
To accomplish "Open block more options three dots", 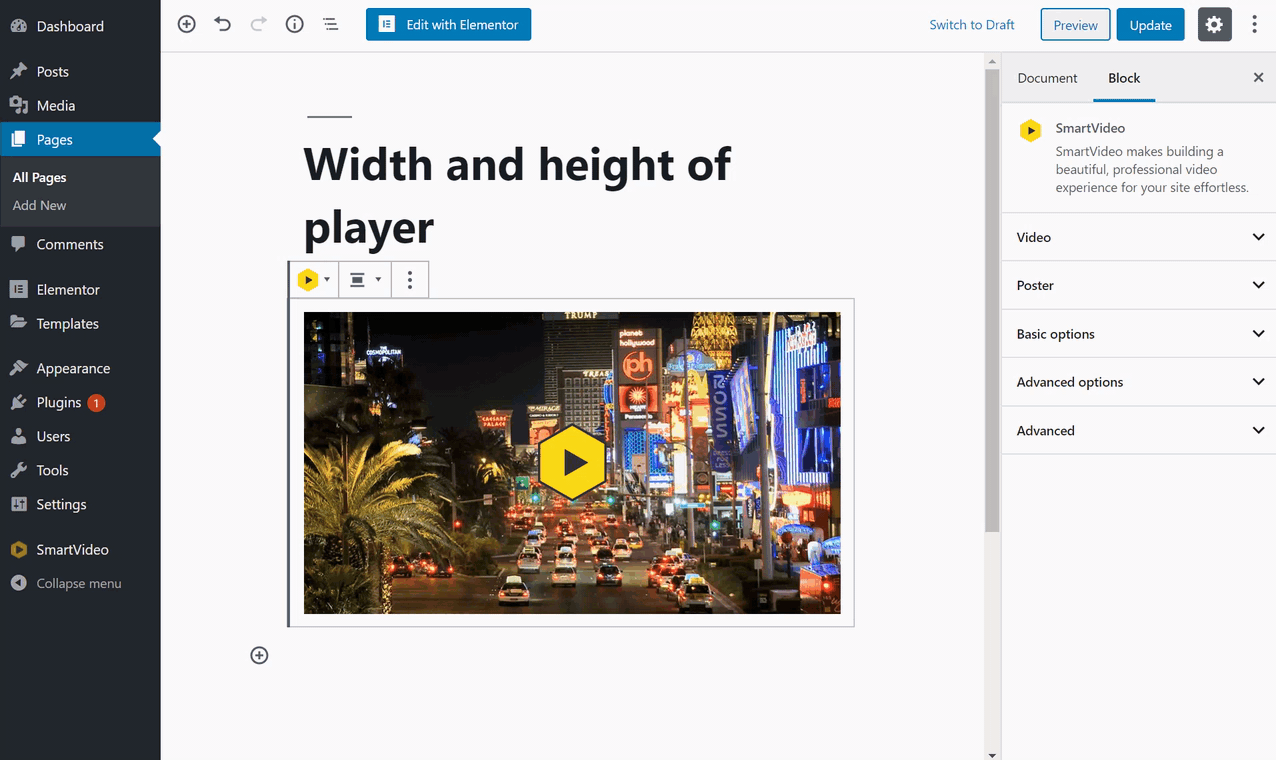I will tap(410, 280).
